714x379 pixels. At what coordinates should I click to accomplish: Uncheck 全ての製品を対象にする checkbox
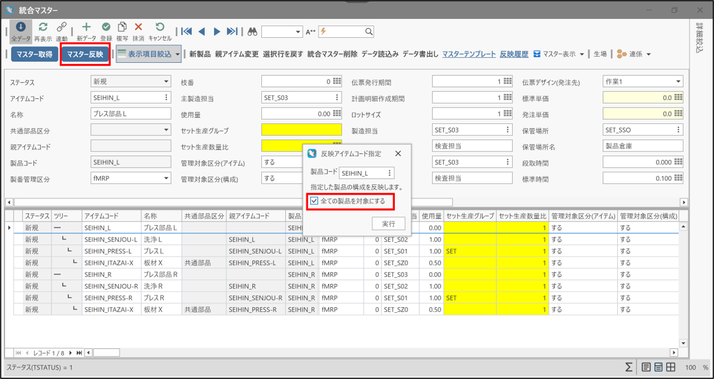(314, 201)
